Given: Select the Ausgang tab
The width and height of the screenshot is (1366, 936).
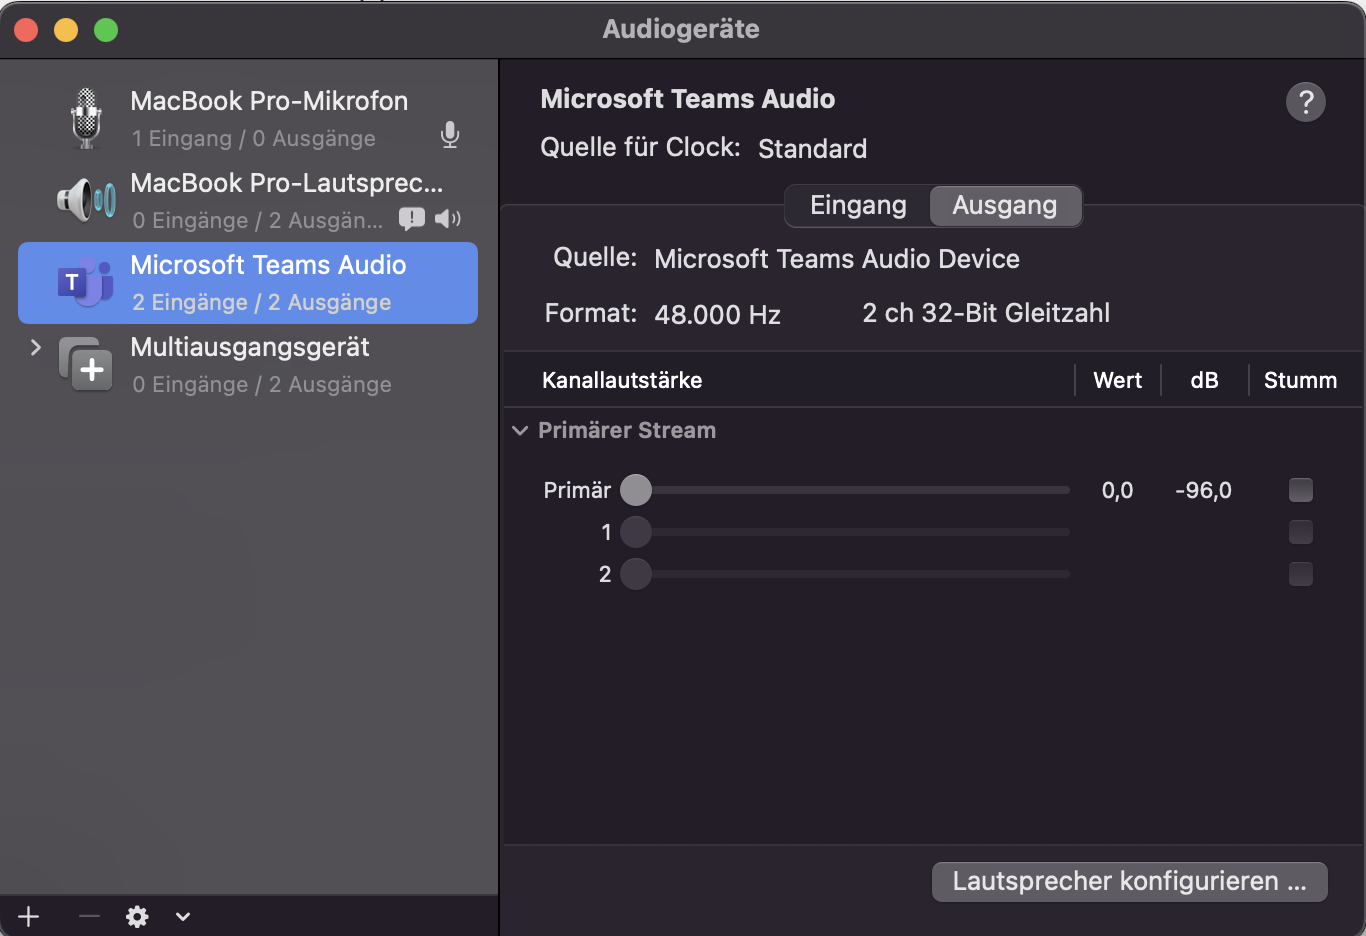Looking at the screenshot, I should pos(1004,206).
